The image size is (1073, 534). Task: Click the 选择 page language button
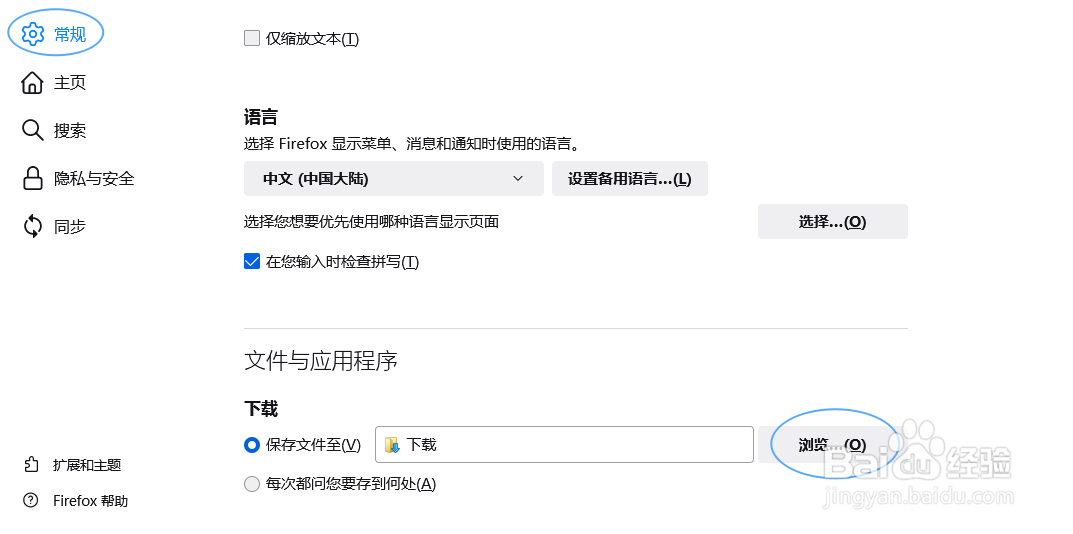[x=832, y=222]
